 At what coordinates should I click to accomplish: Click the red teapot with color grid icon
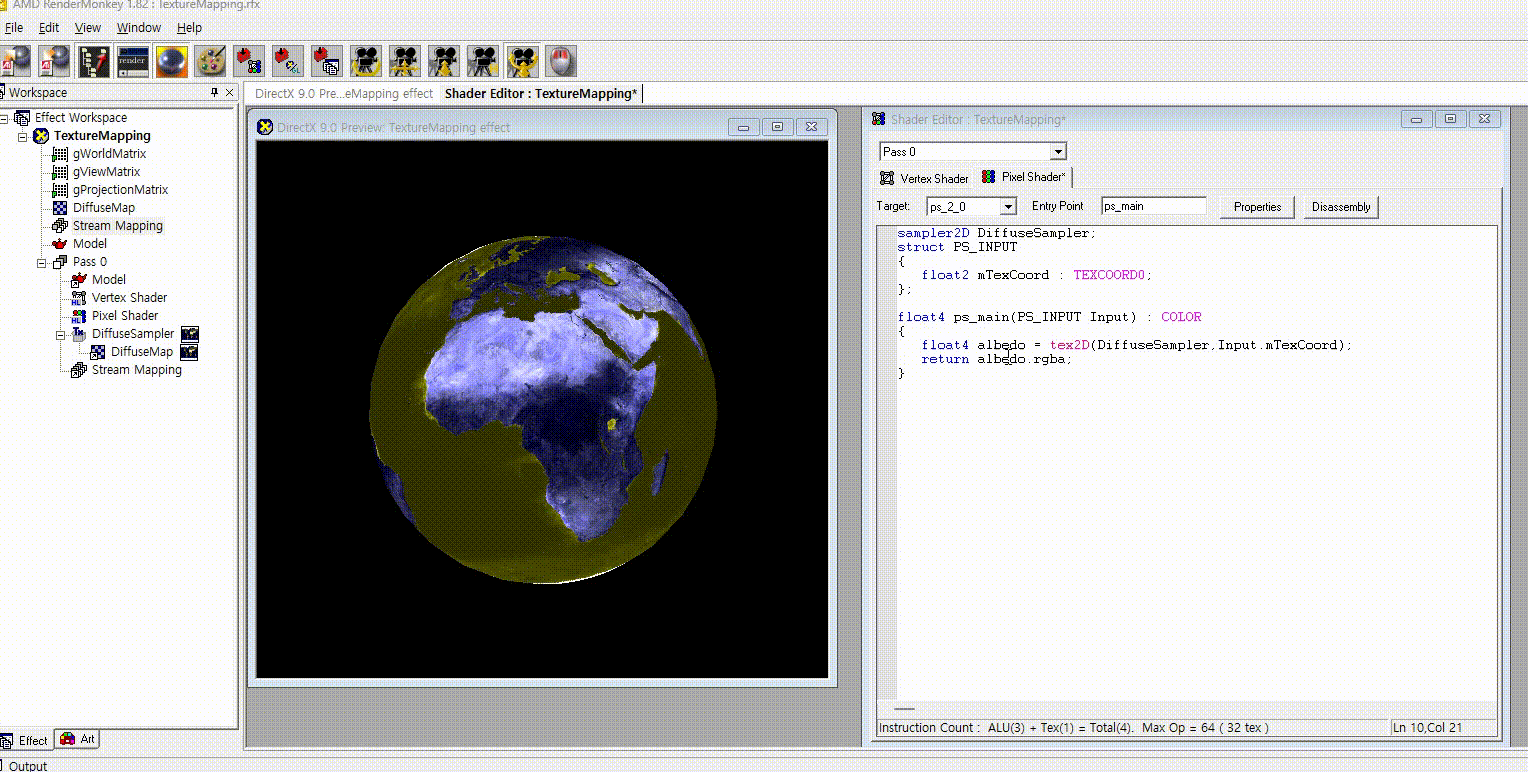[249, 61]
